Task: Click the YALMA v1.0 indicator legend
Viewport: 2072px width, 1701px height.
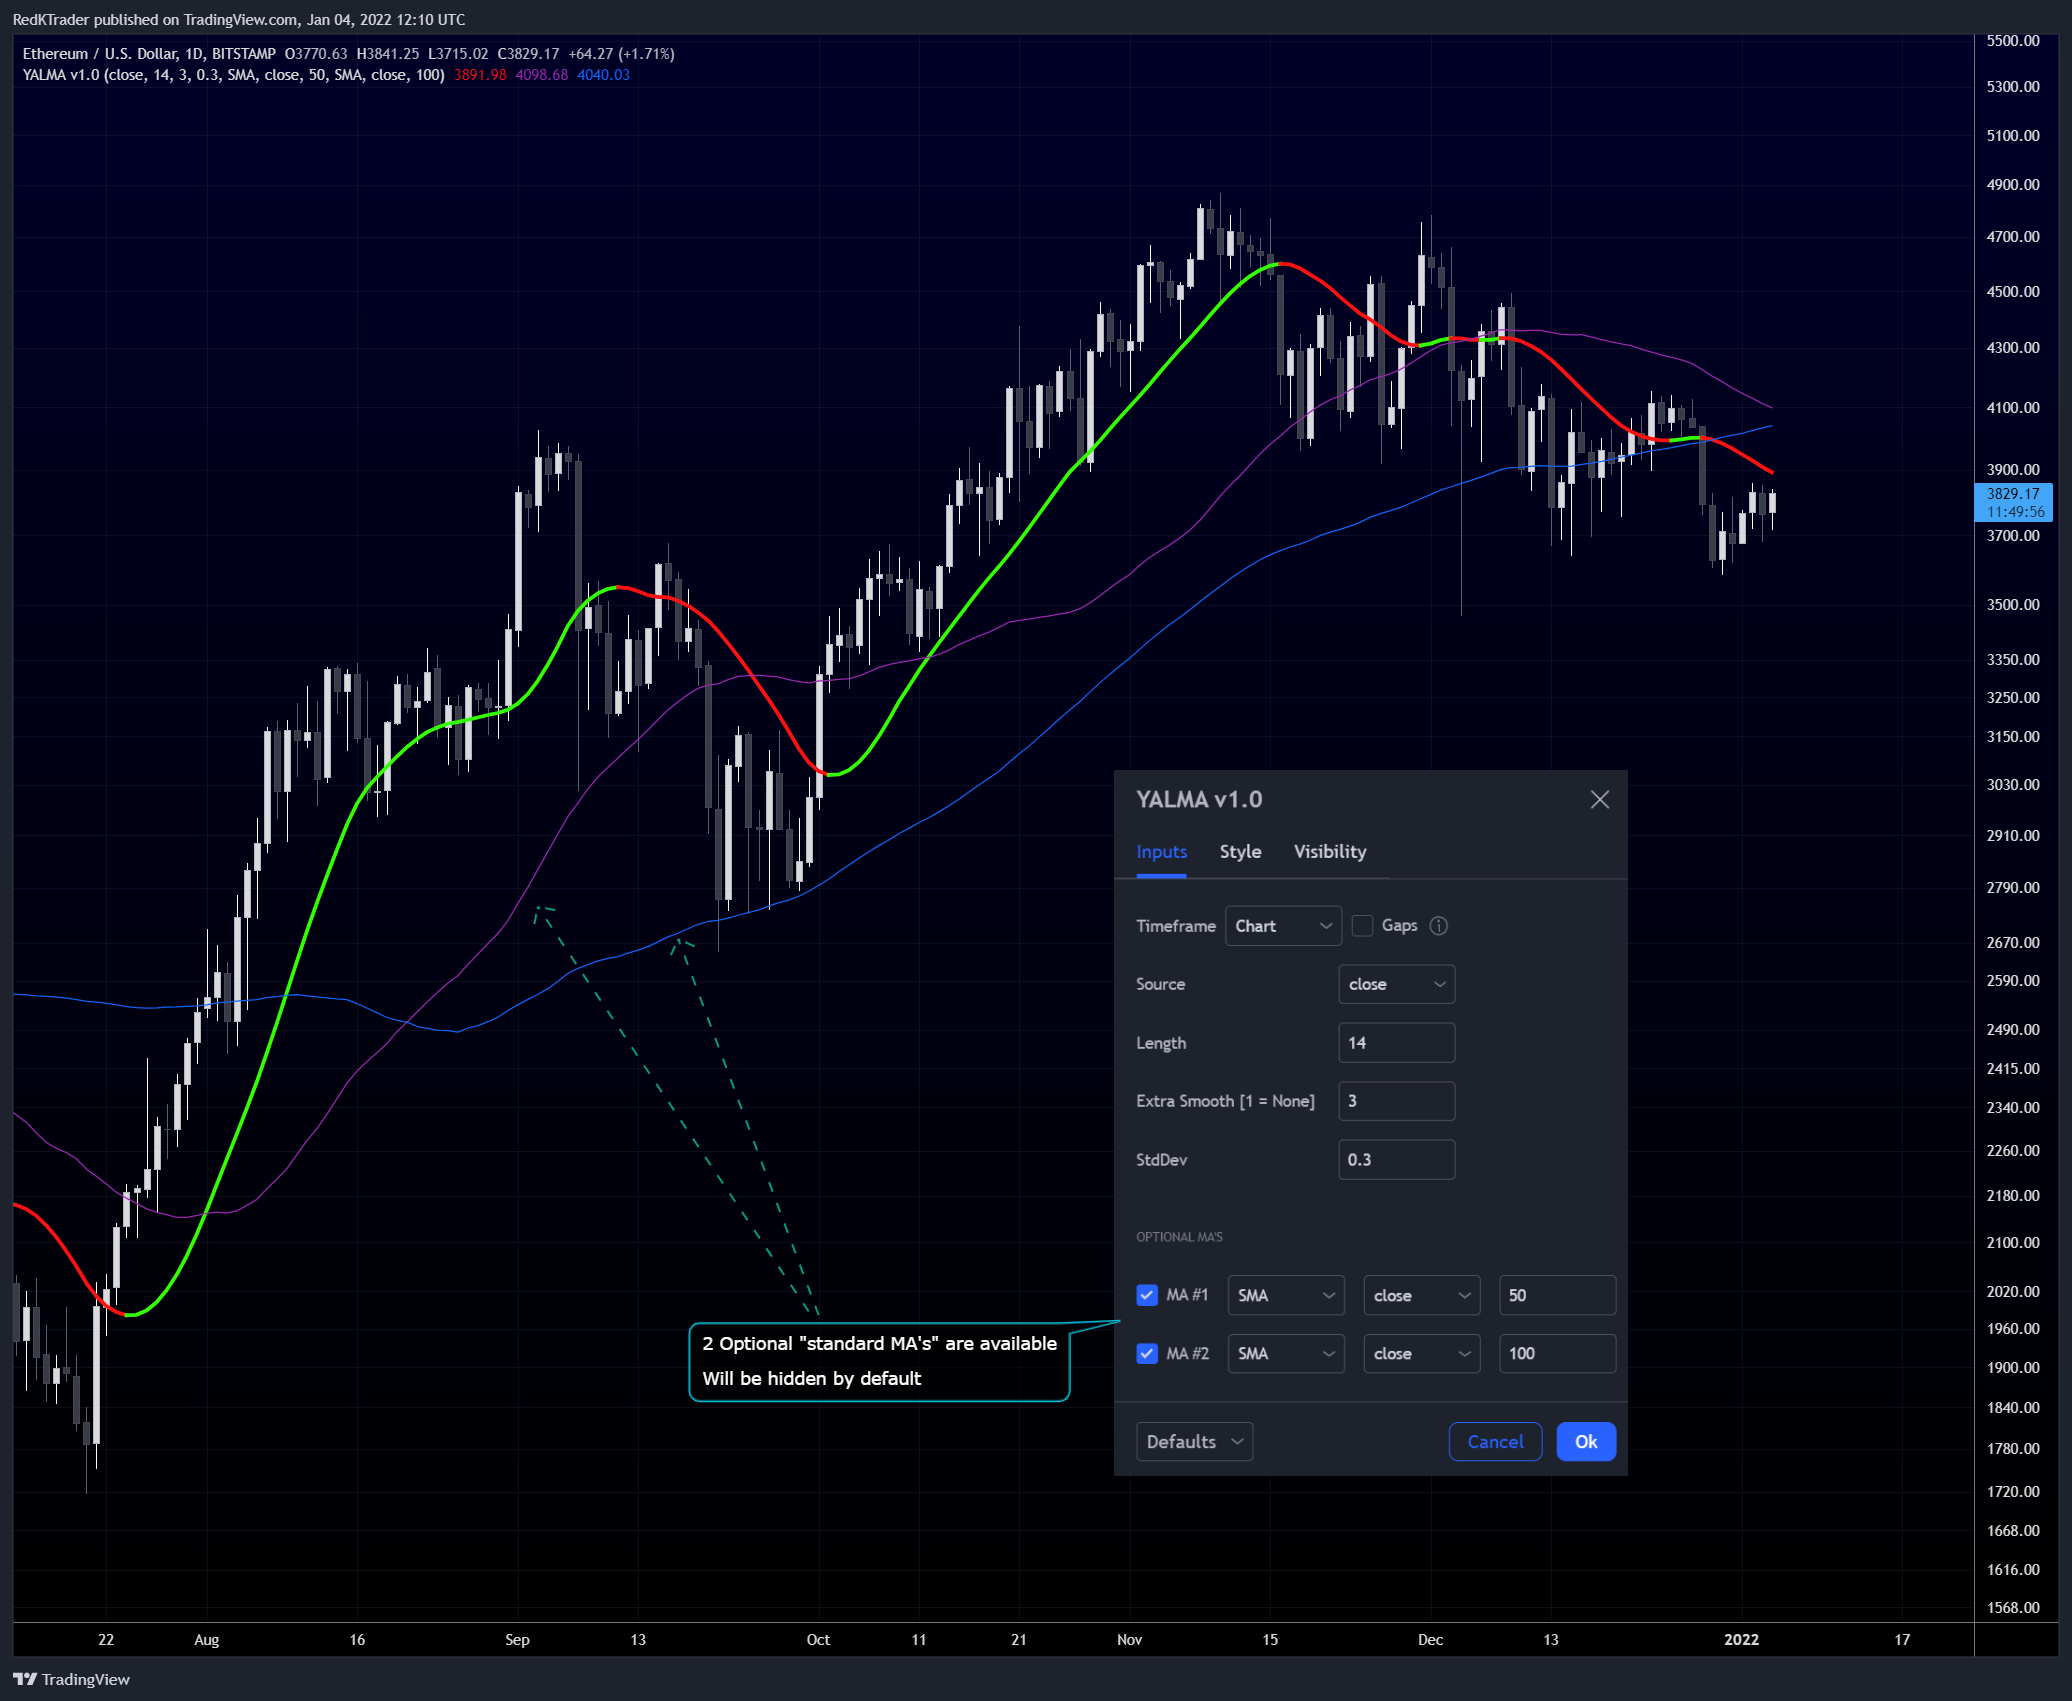Action: [x=233, y=75]
